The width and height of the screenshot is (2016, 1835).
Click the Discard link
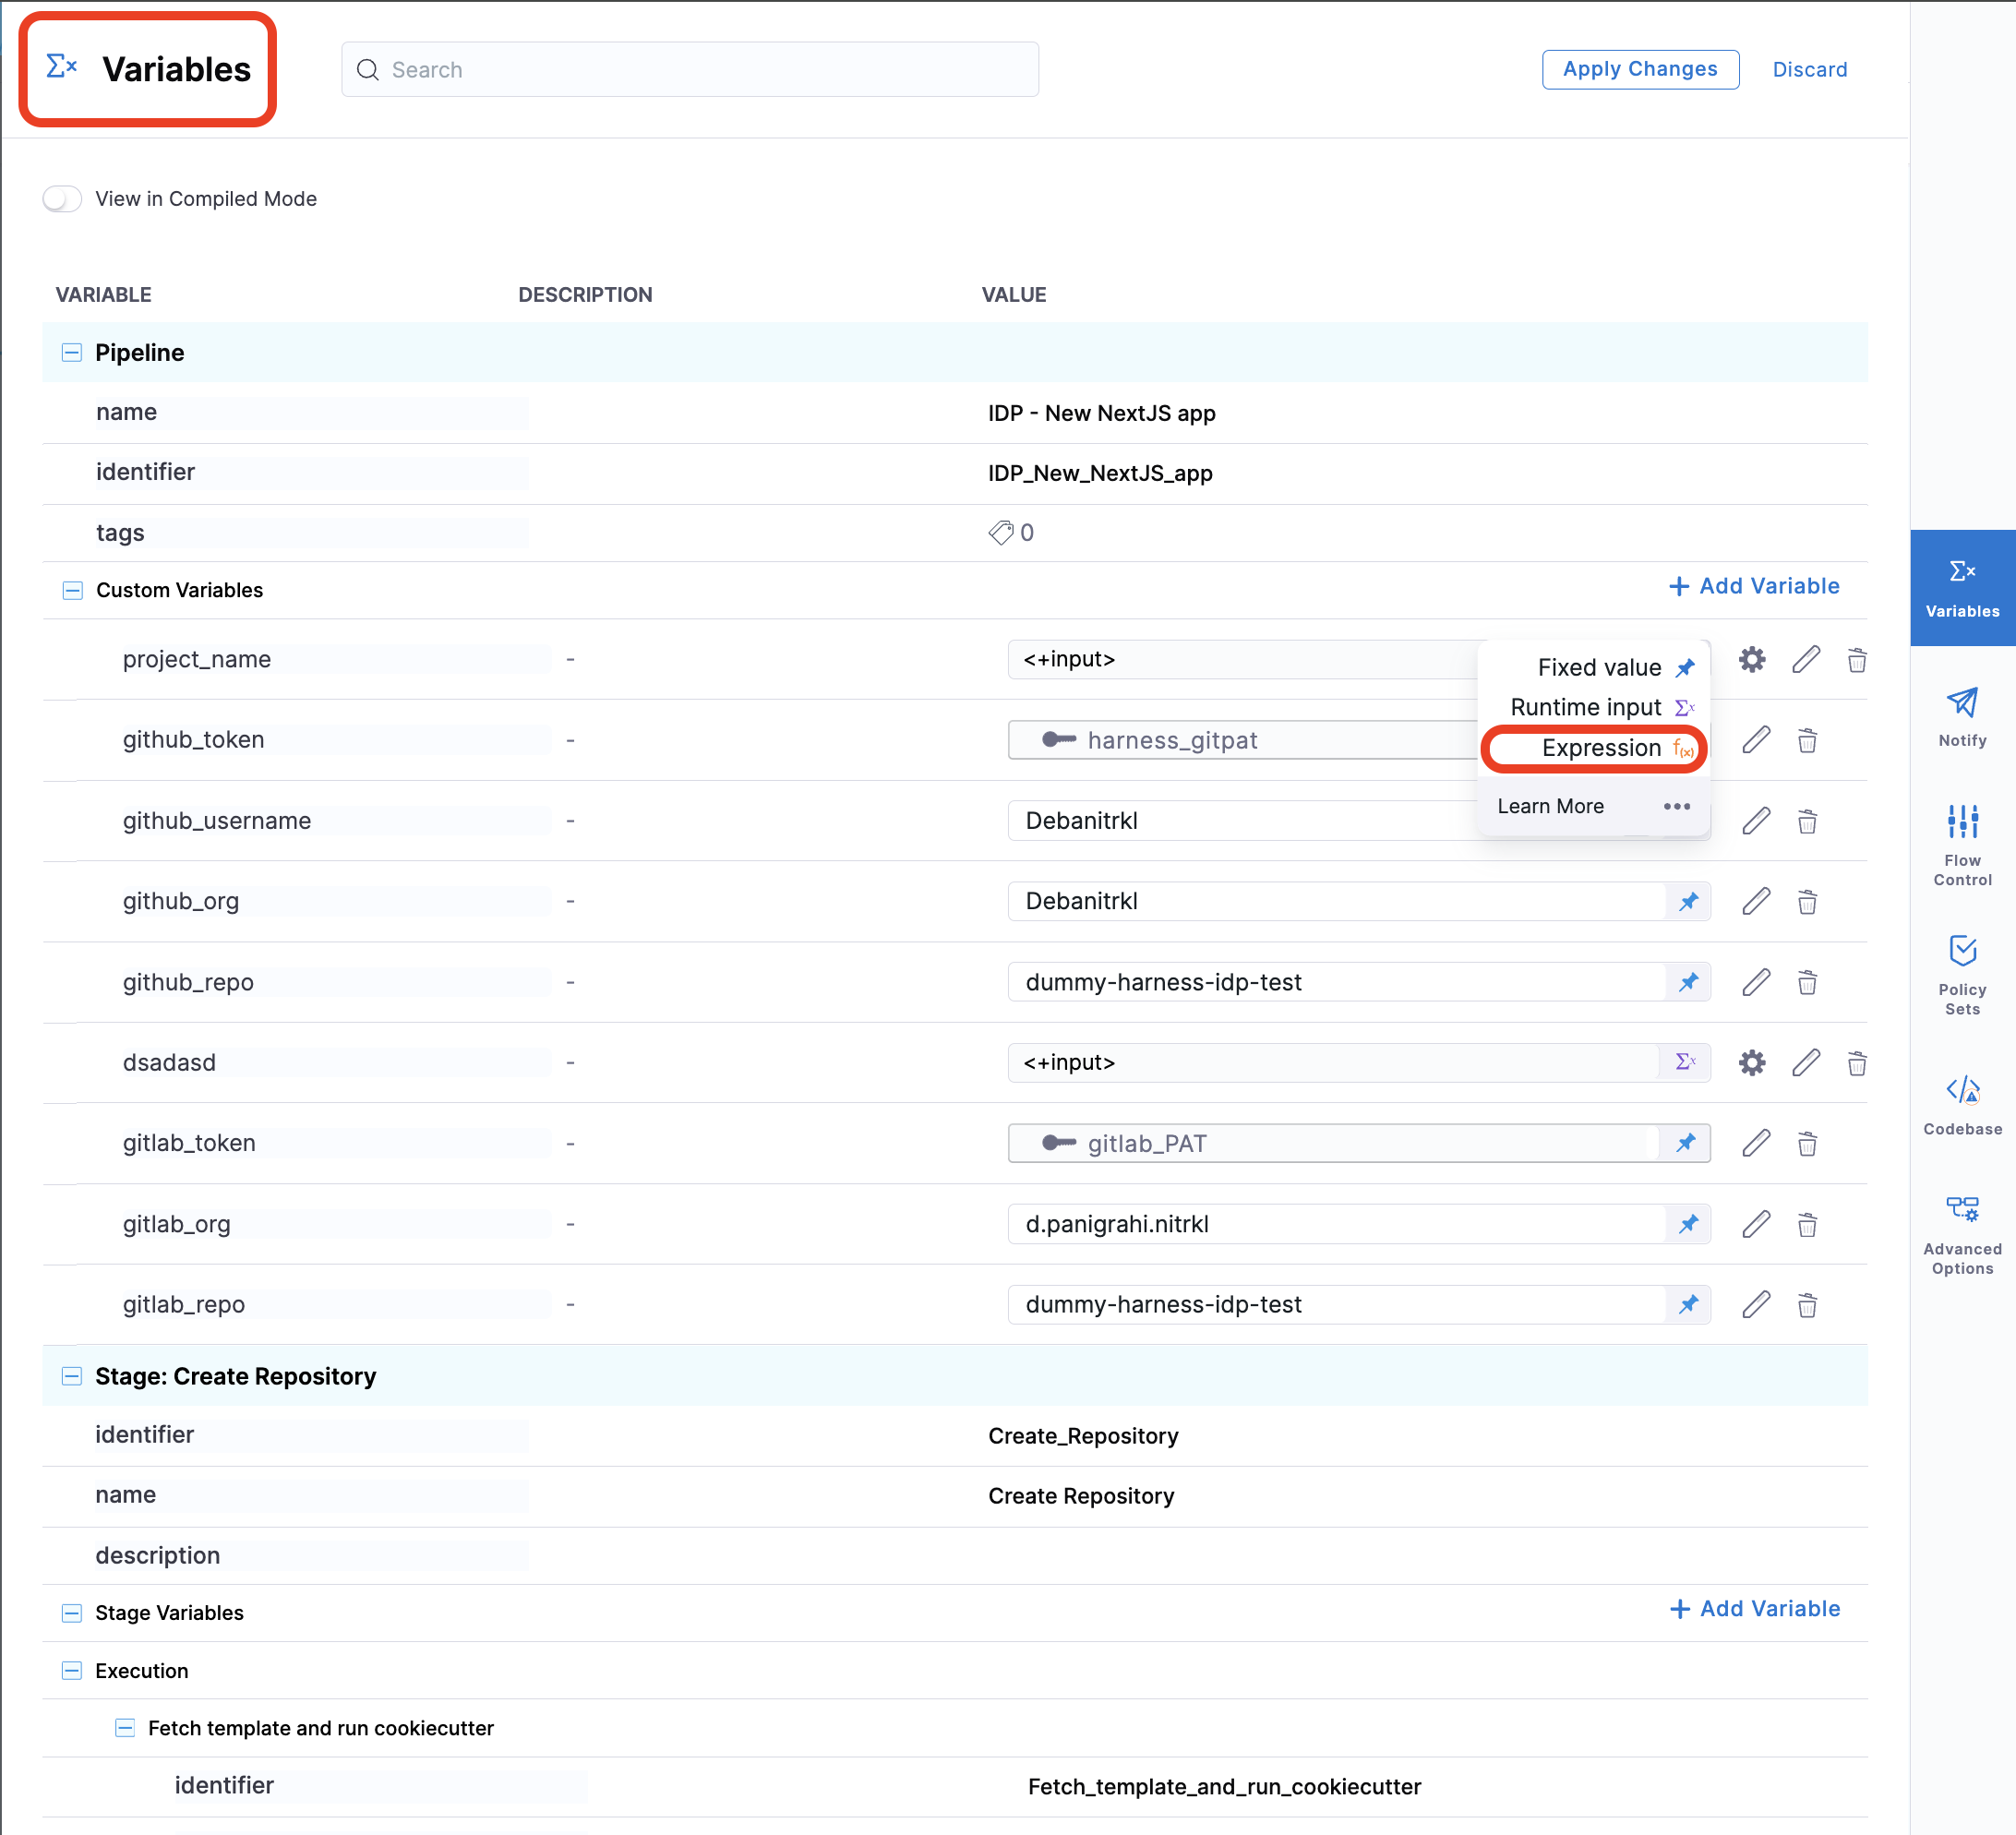pos(1808,69)
